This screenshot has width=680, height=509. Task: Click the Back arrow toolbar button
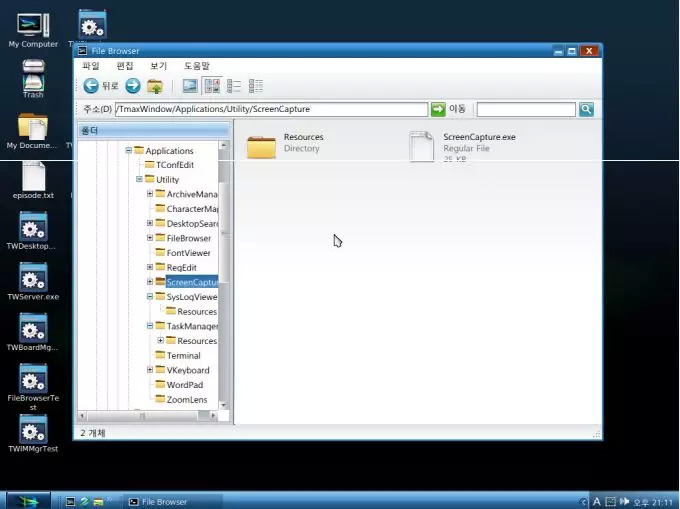coord(91,86)
